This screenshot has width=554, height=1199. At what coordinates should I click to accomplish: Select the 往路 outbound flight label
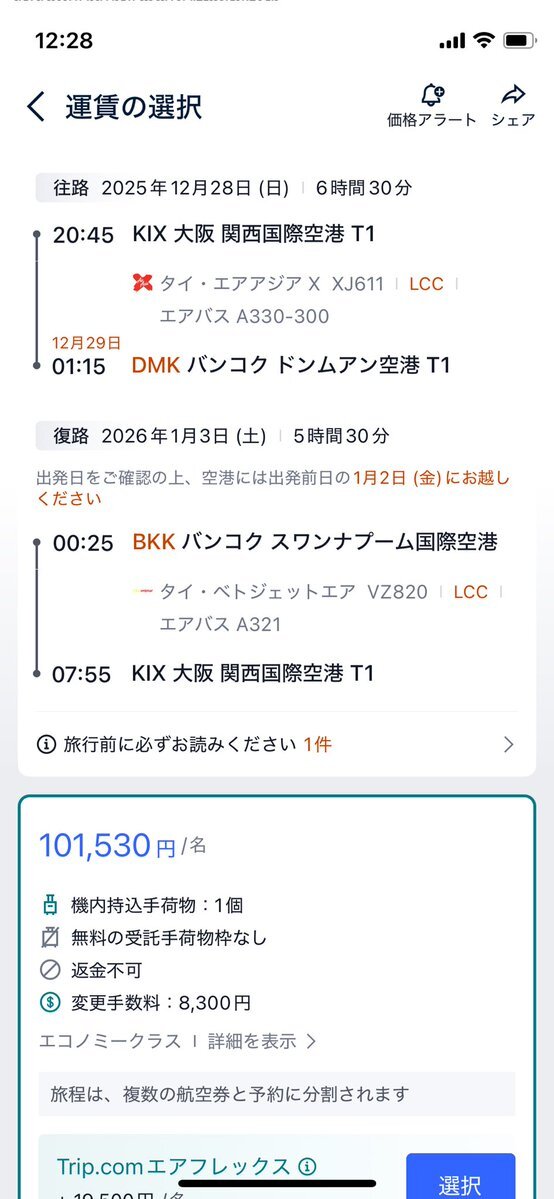click(x=71, y=187)
